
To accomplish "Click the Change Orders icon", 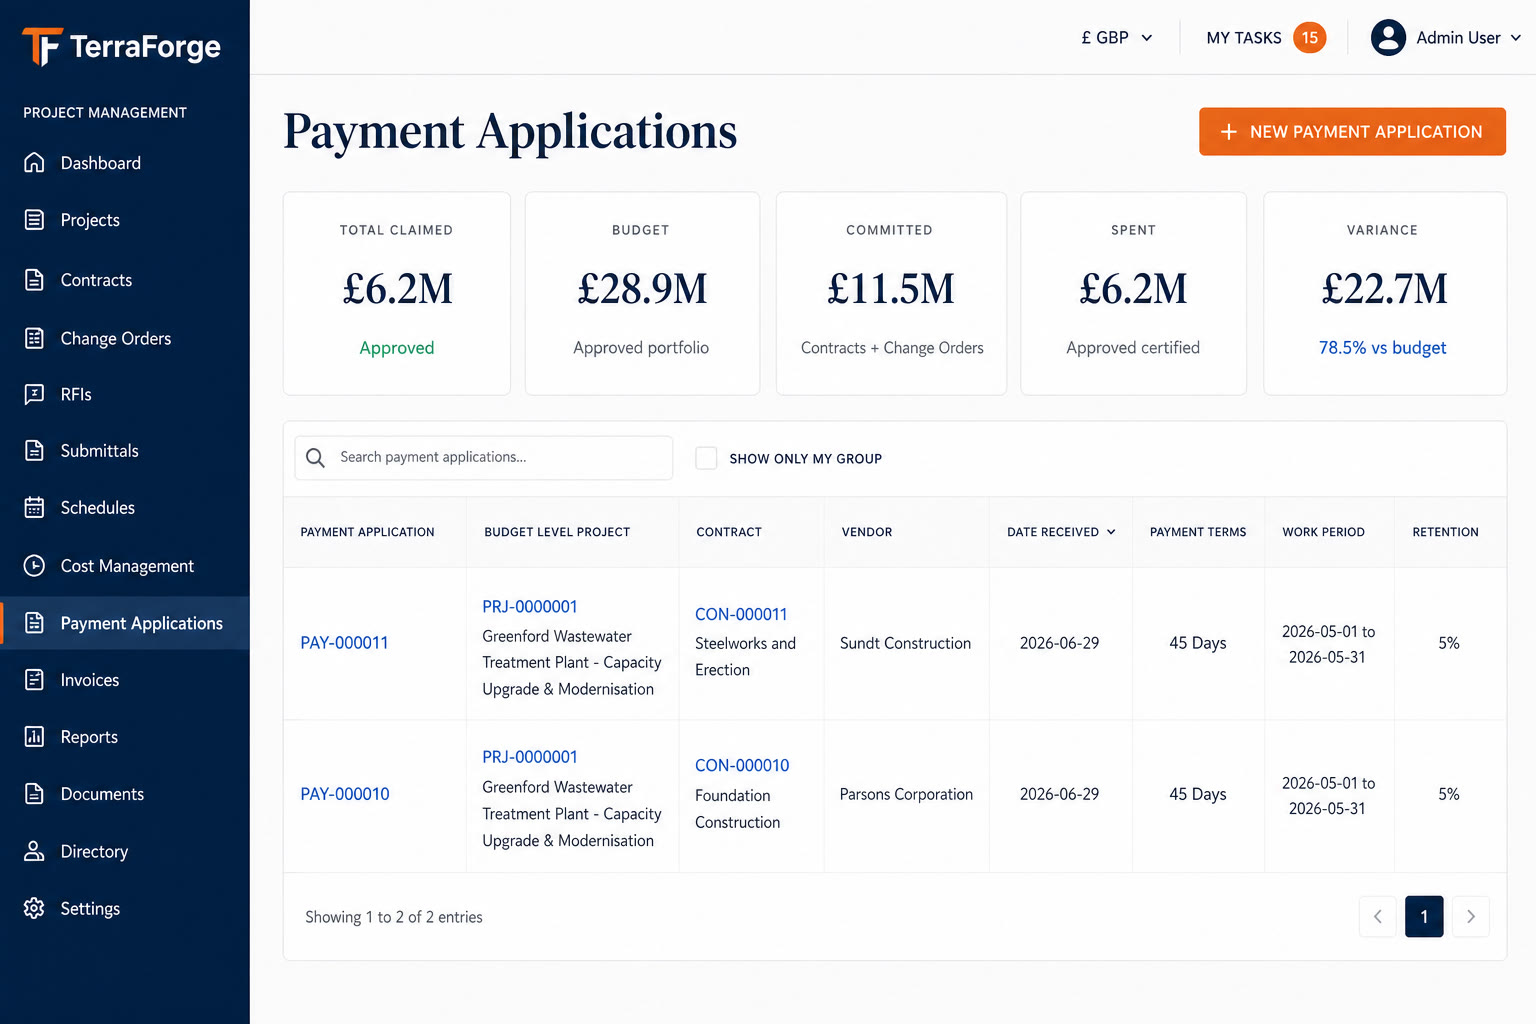I will pyautogui.click(x=34, y=338).
